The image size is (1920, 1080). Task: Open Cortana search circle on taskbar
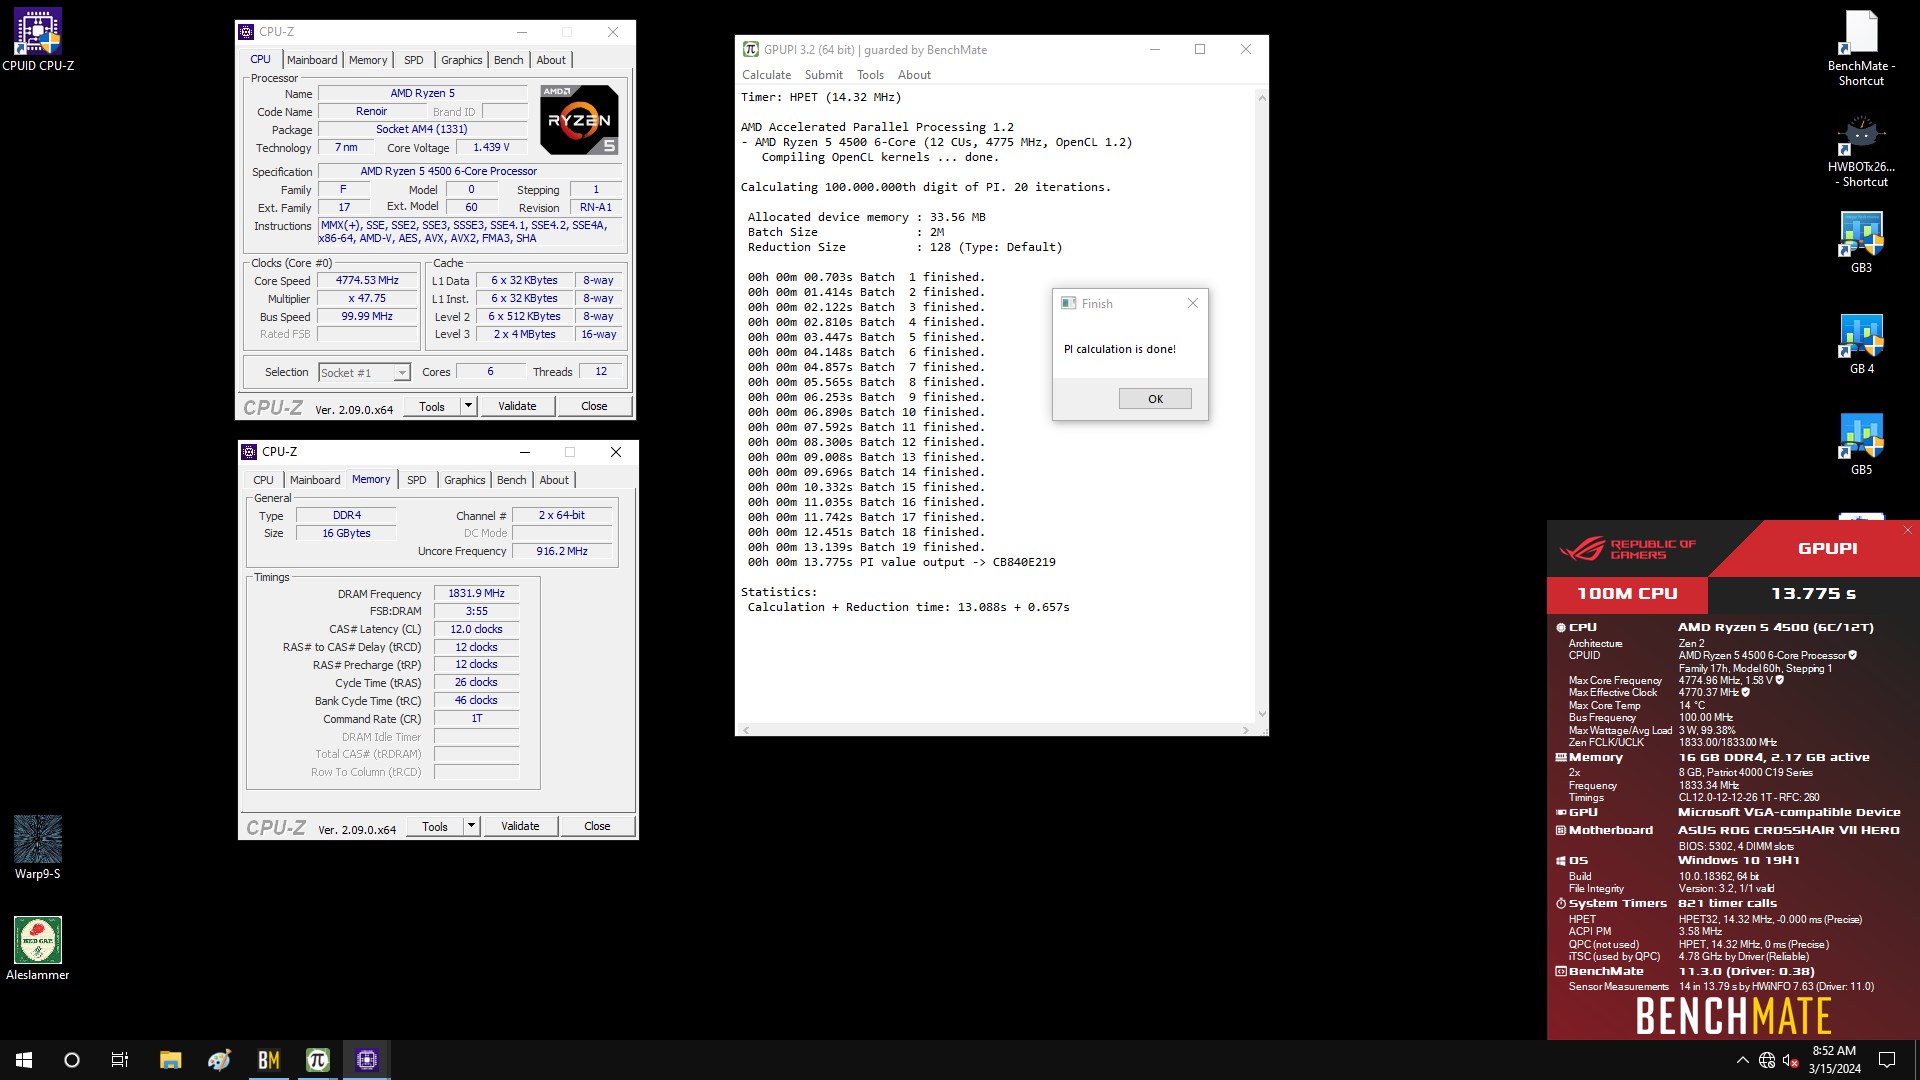pyautogui.click(x=72, y=1060)
